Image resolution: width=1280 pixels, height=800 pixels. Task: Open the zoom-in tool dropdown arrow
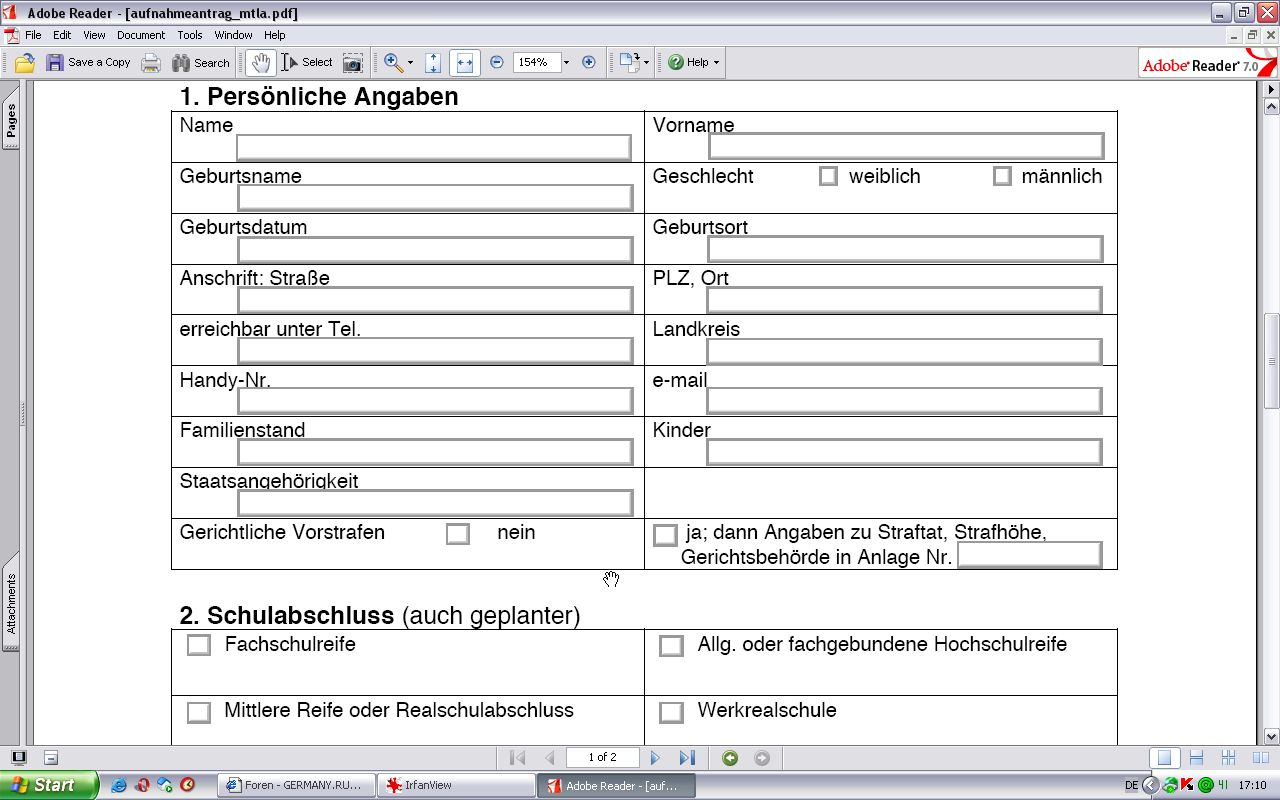410,63
